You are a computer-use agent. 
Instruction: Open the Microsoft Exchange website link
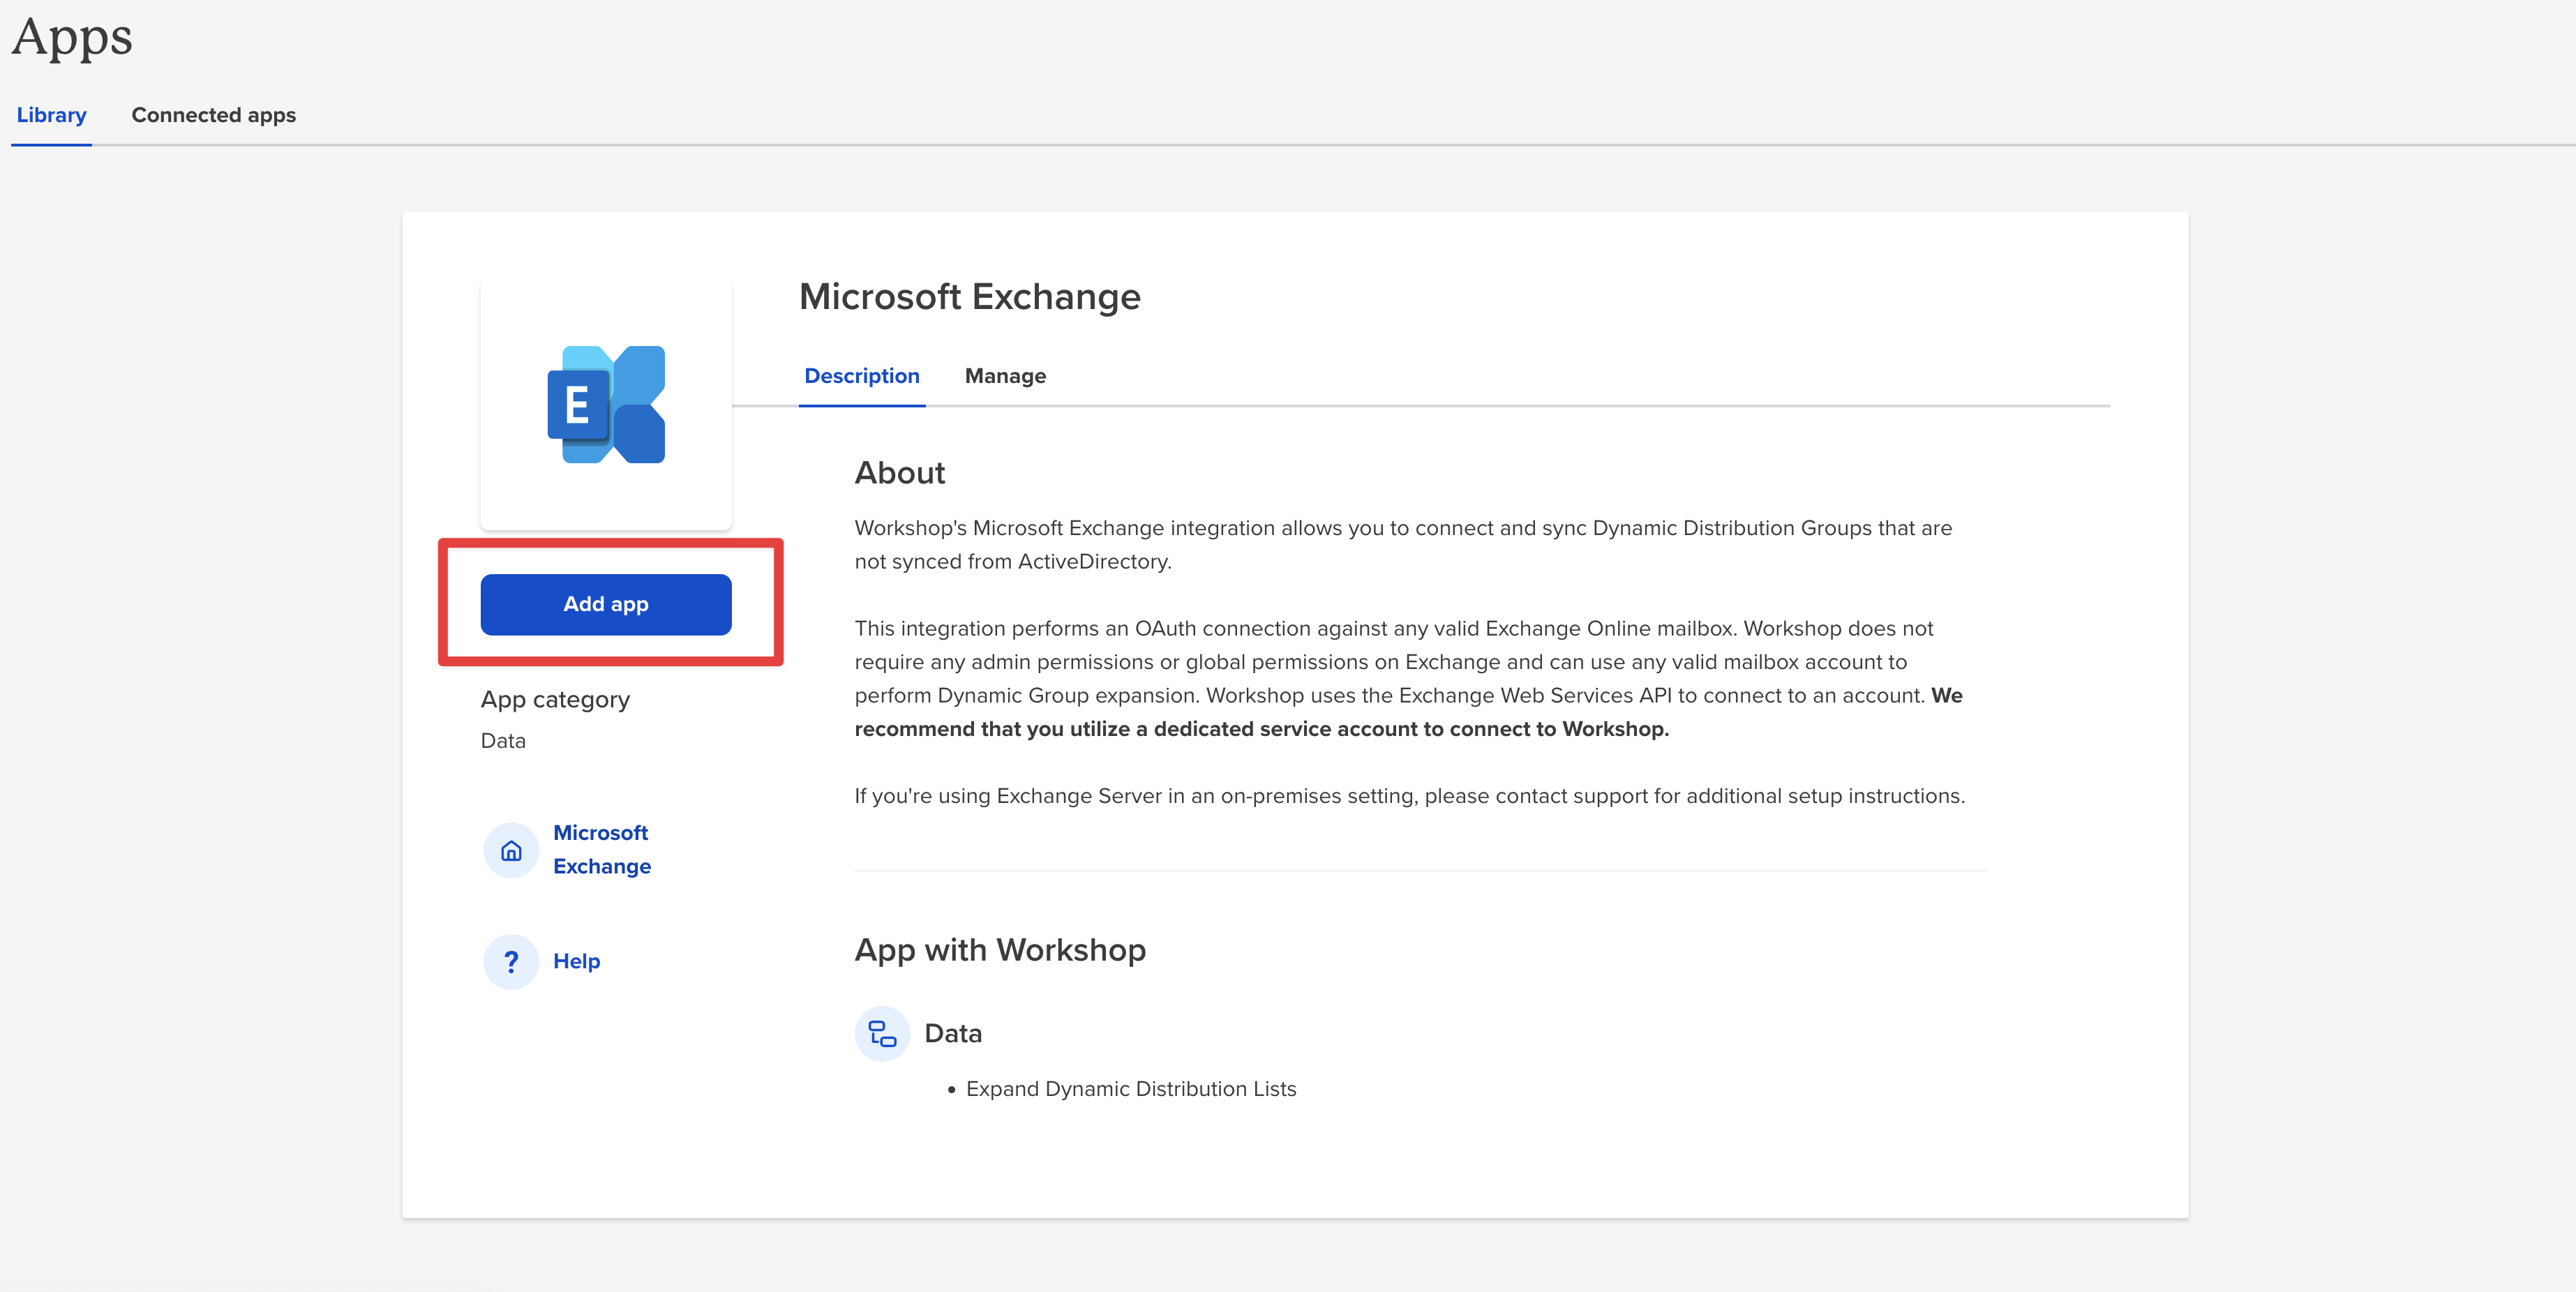click(601, 849)
